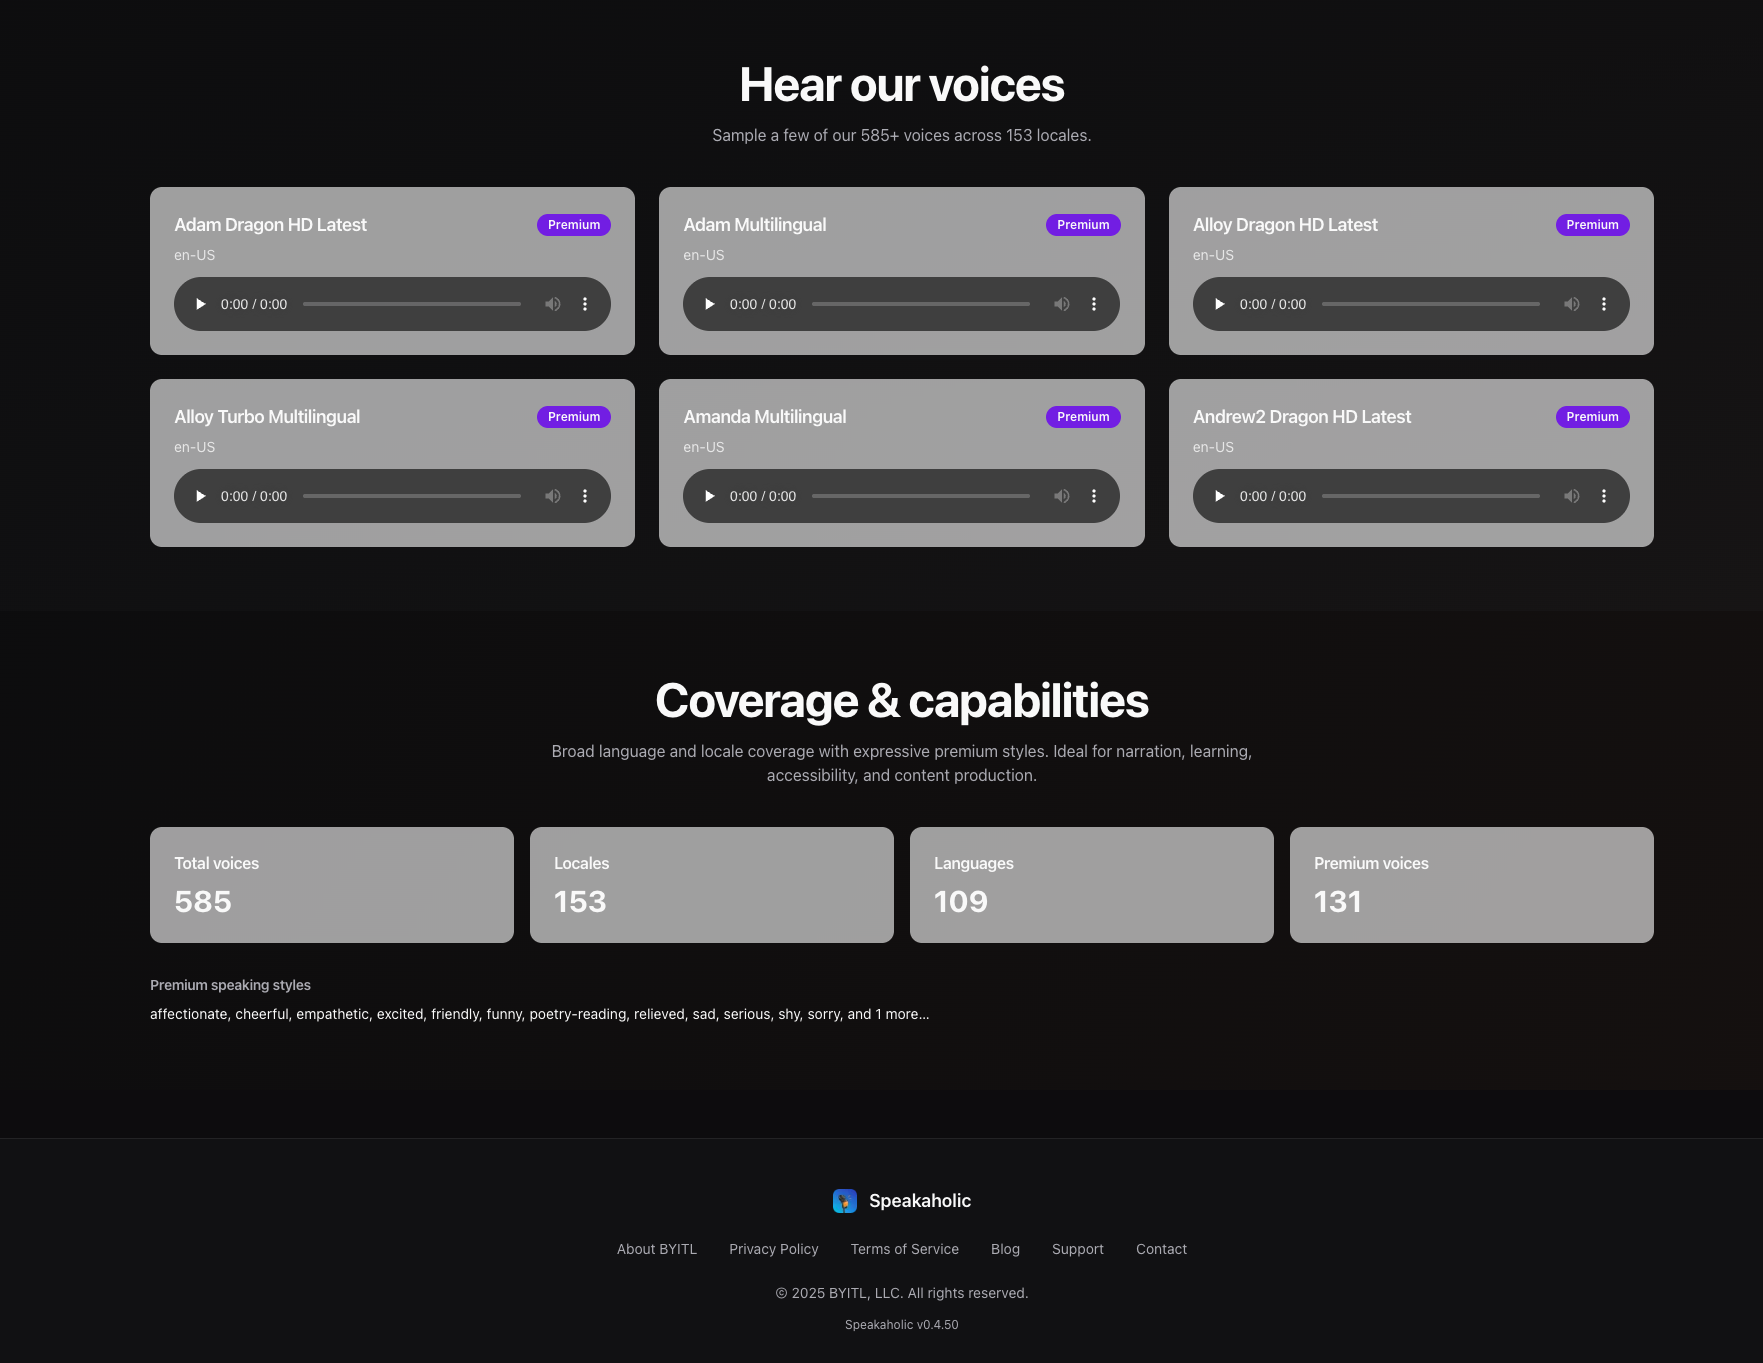
Task: Go to Terms of Service
Action: point(904,1249)
